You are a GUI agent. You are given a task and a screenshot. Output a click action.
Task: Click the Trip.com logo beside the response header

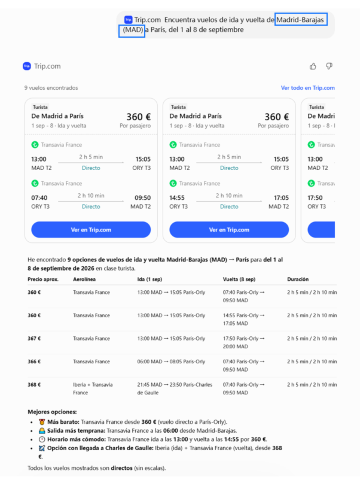pyautogui.click(x=27, y=66)
